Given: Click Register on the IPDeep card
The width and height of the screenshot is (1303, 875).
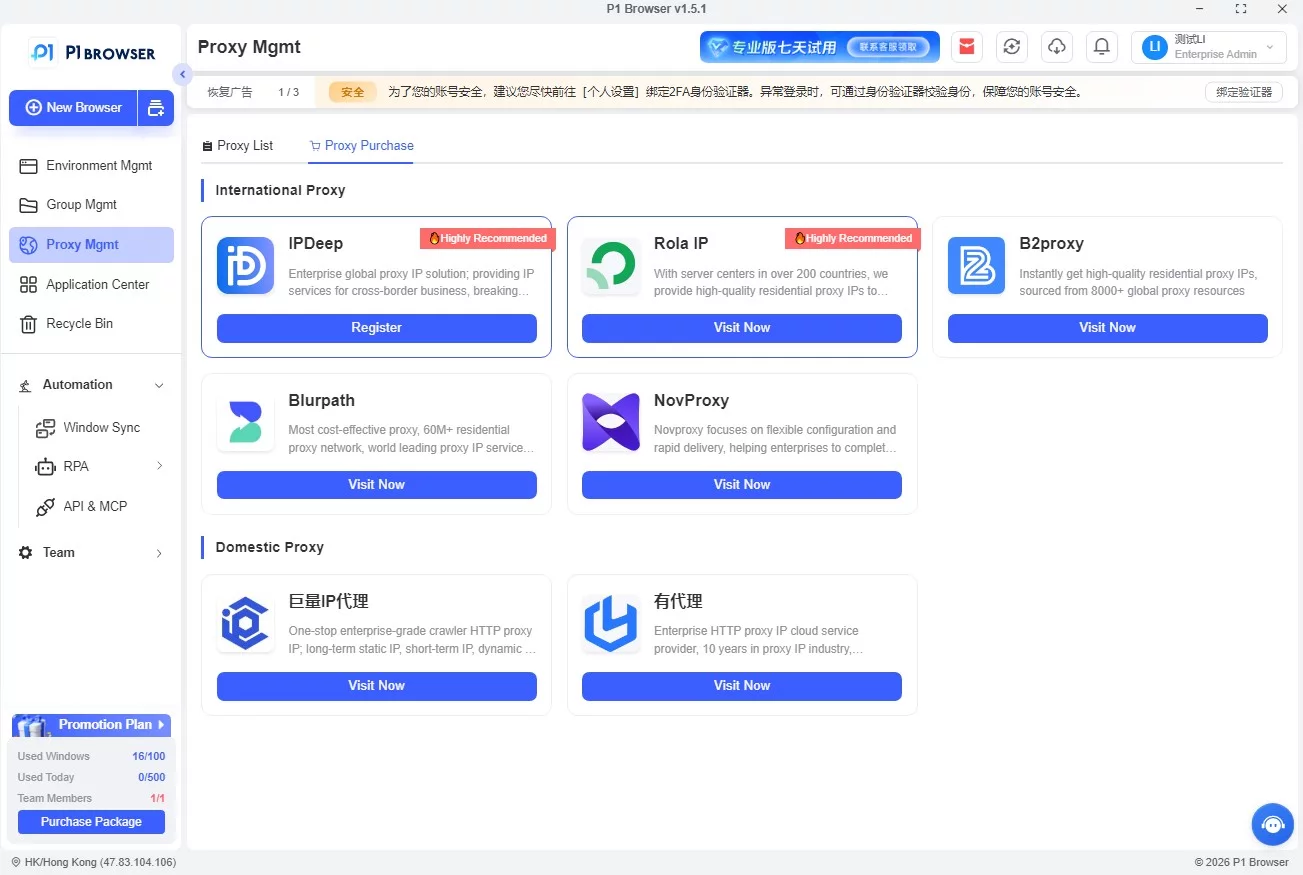Looking at the screenshot, I should [377, 328].
